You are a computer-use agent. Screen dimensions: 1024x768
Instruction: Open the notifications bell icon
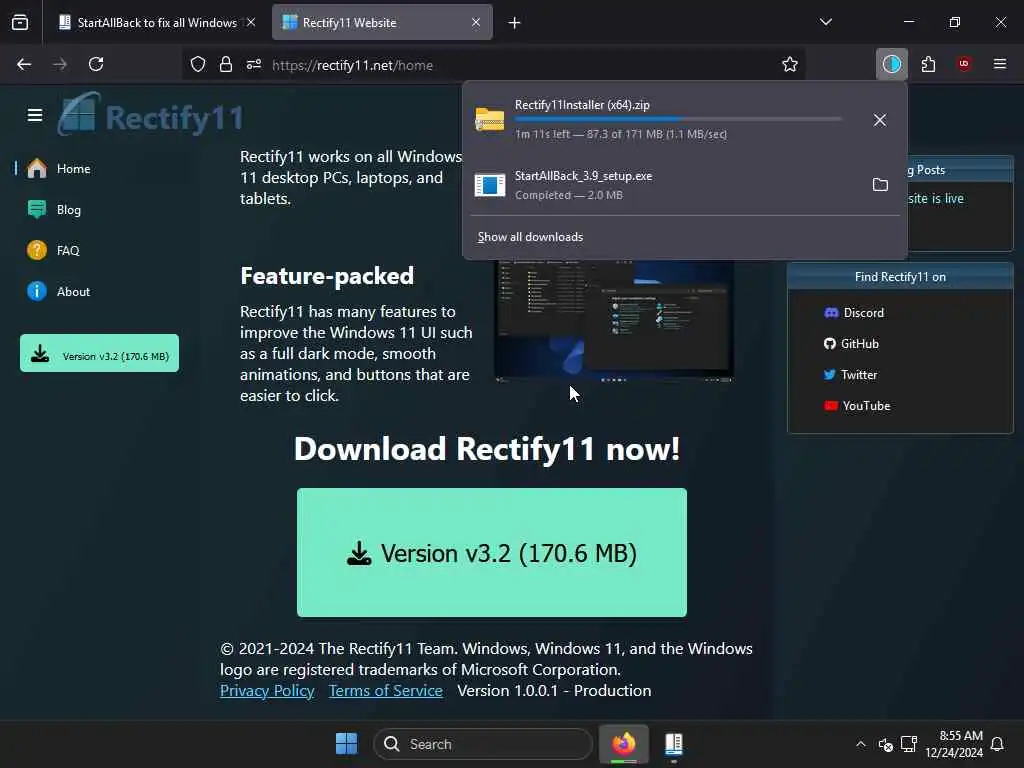(x=997, y=744)
